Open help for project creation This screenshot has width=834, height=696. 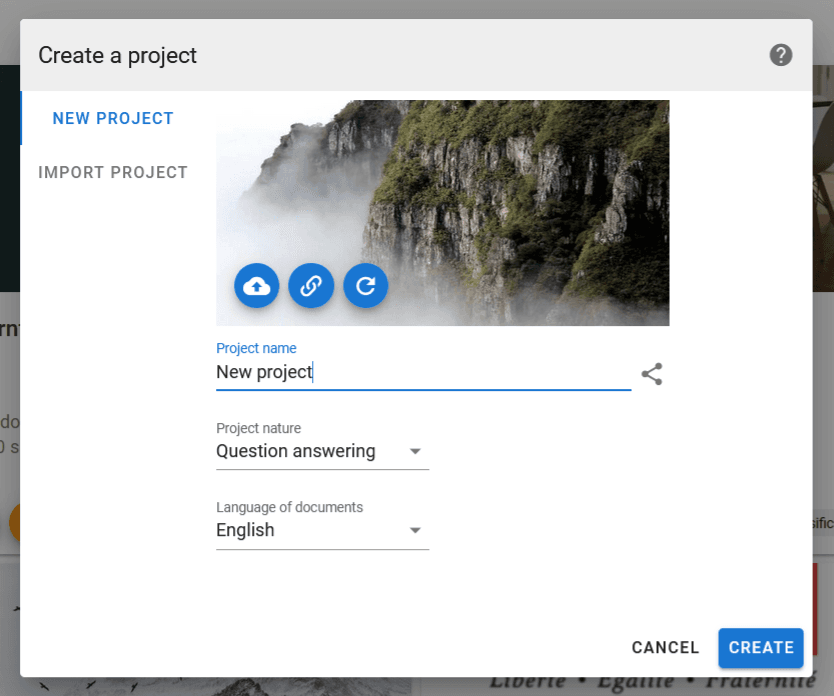tap(780, 55)
